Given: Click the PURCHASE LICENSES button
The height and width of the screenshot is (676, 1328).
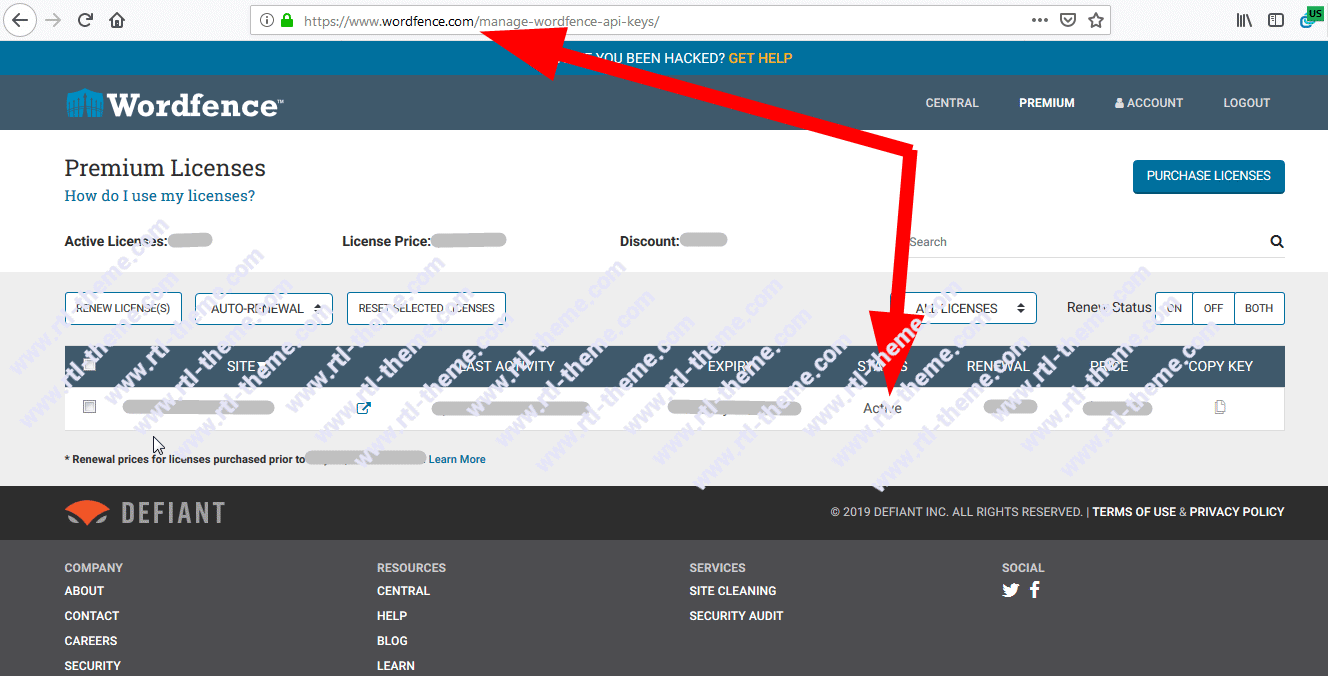Looking at the screenshot, I should point(1209,176).
